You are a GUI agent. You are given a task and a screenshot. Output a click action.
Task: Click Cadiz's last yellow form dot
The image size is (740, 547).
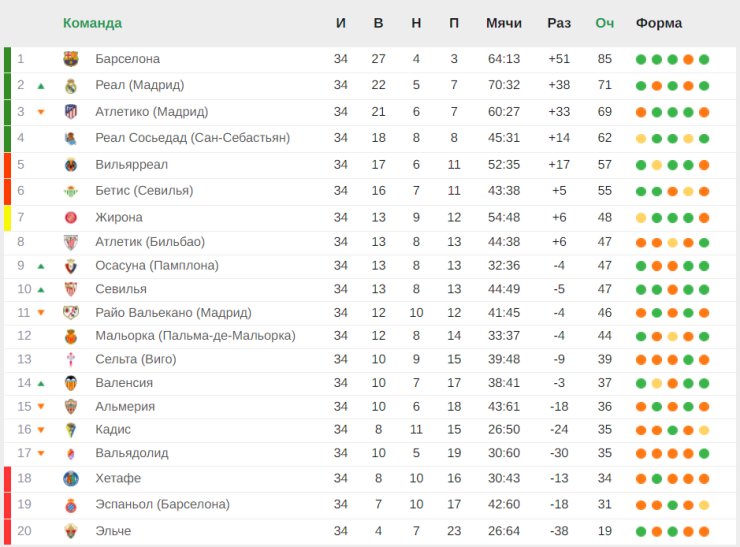tap(704, 430)
